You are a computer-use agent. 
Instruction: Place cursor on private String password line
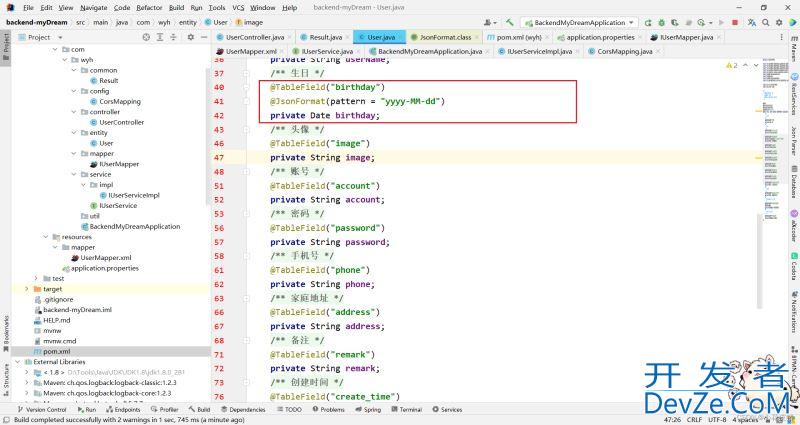click(x=330, y=242)
